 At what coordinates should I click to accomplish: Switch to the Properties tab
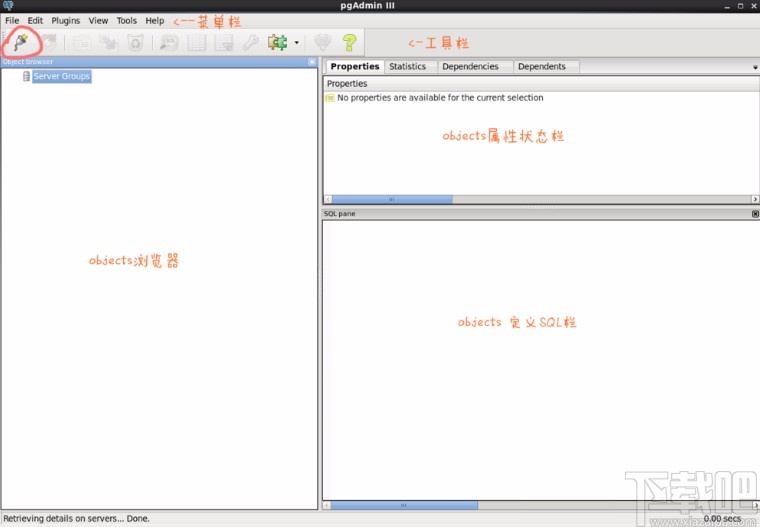pyautogui.click(x=355, y=66)
